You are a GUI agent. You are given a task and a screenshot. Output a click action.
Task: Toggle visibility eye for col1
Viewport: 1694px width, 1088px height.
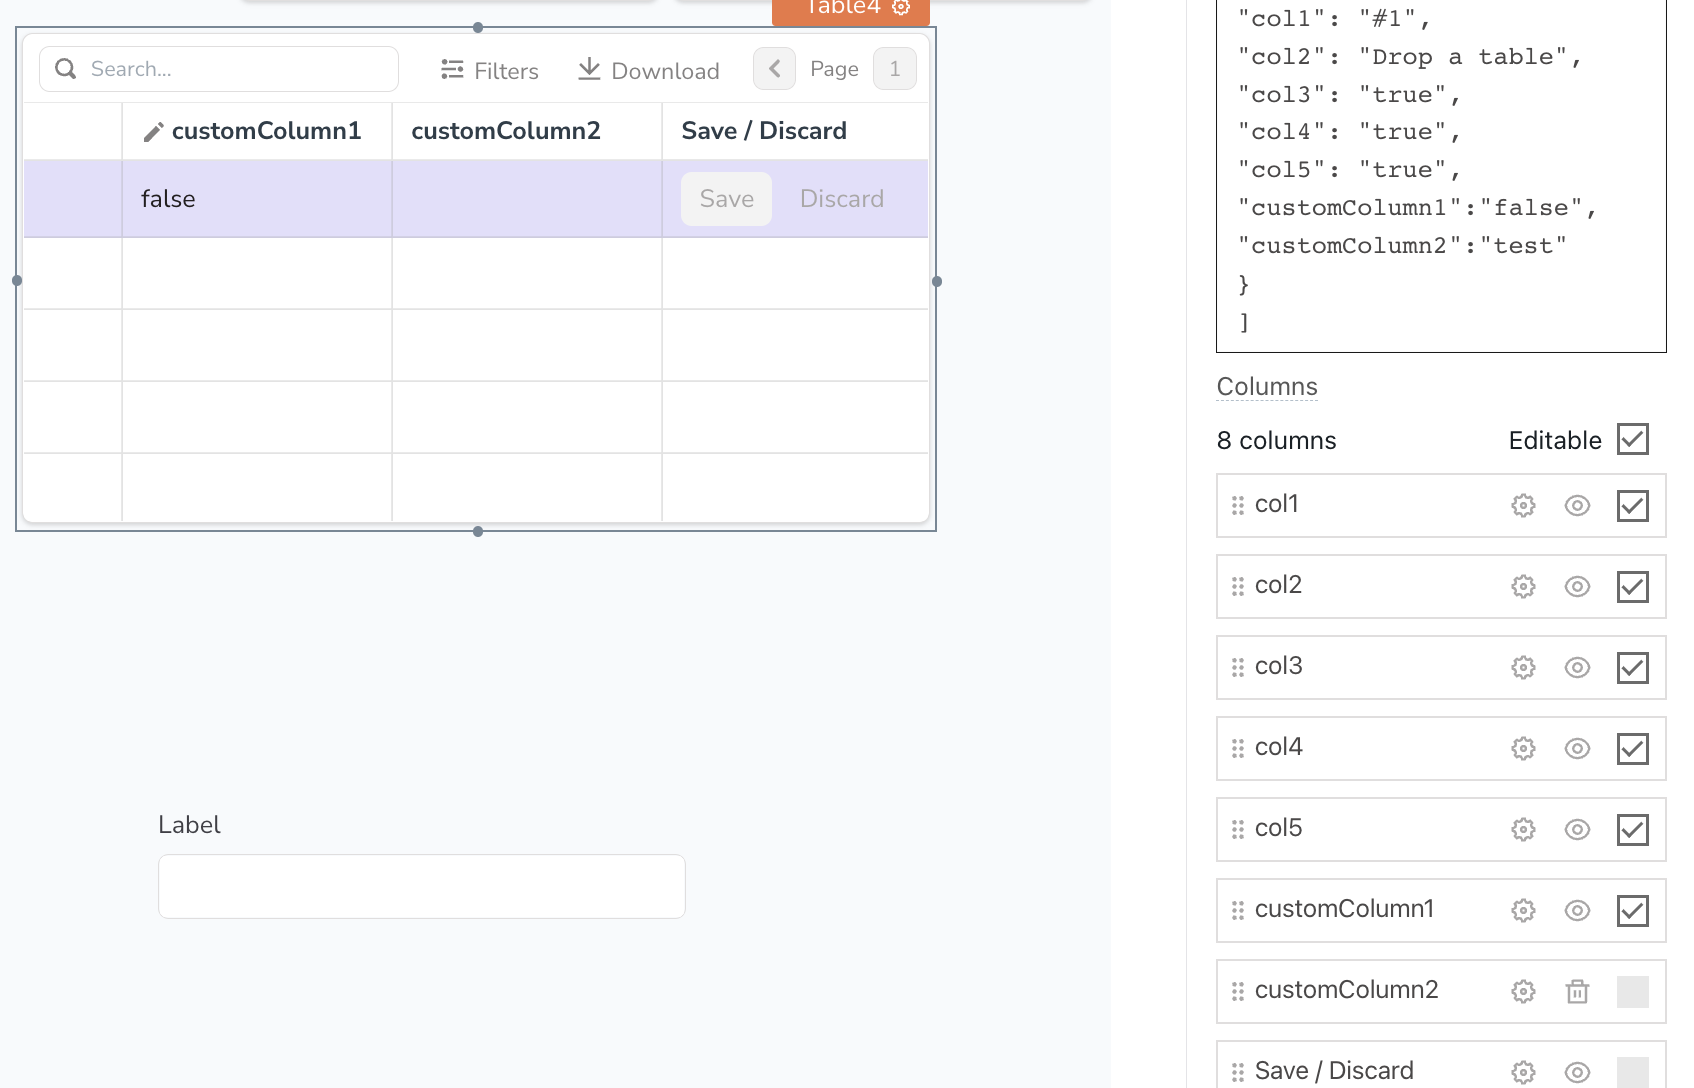(x=1577, y=506)
